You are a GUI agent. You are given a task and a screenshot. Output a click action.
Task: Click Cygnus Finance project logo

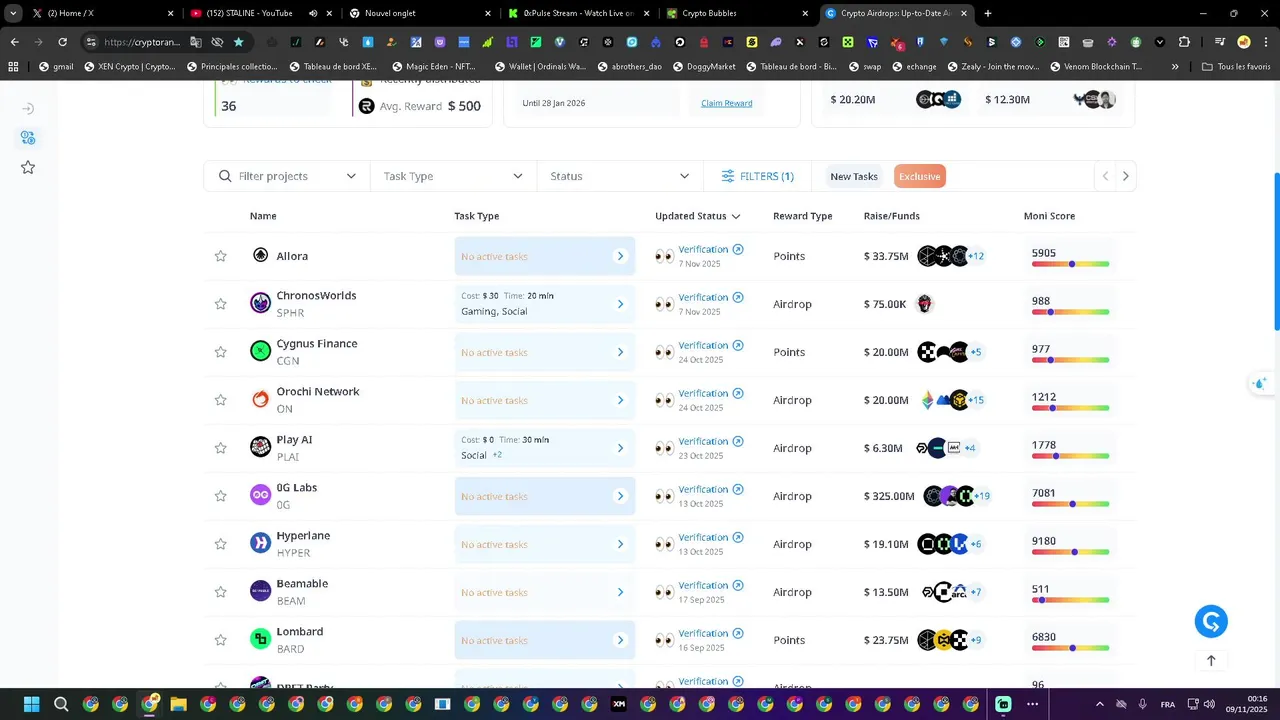point(261,351)
